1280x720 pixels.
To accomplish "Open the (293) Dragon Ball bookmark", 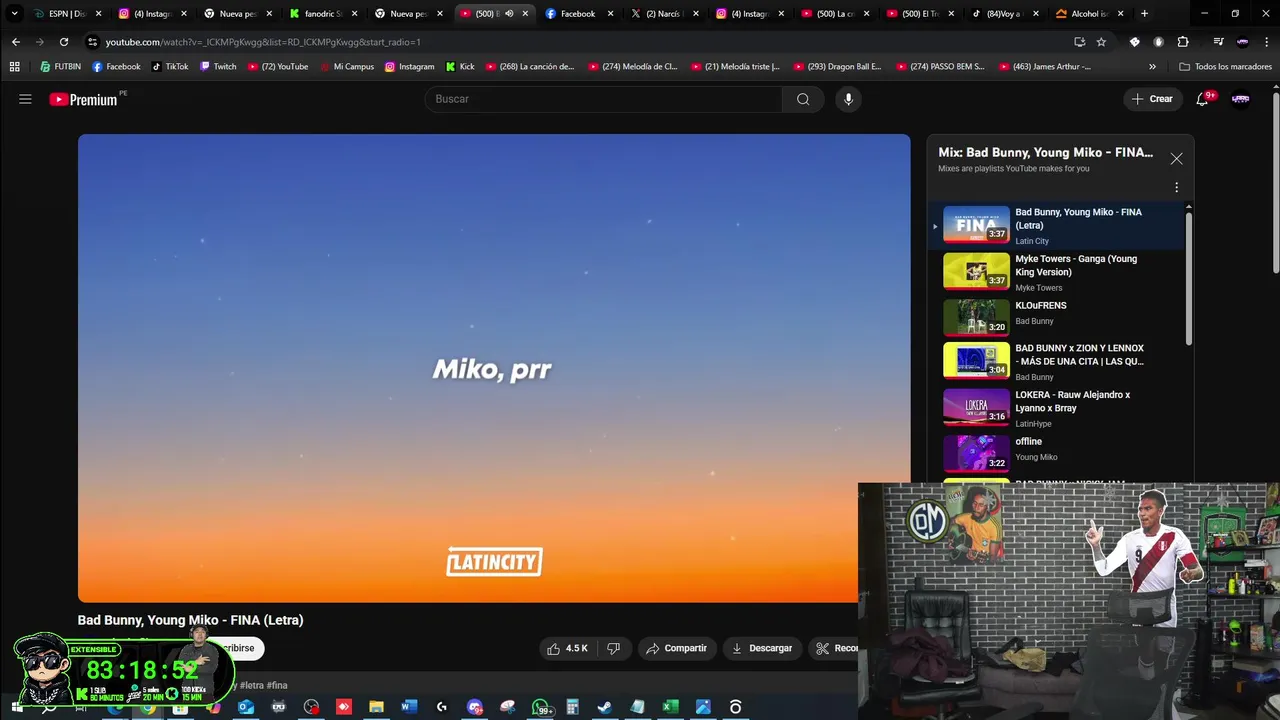I will [838, 67].
